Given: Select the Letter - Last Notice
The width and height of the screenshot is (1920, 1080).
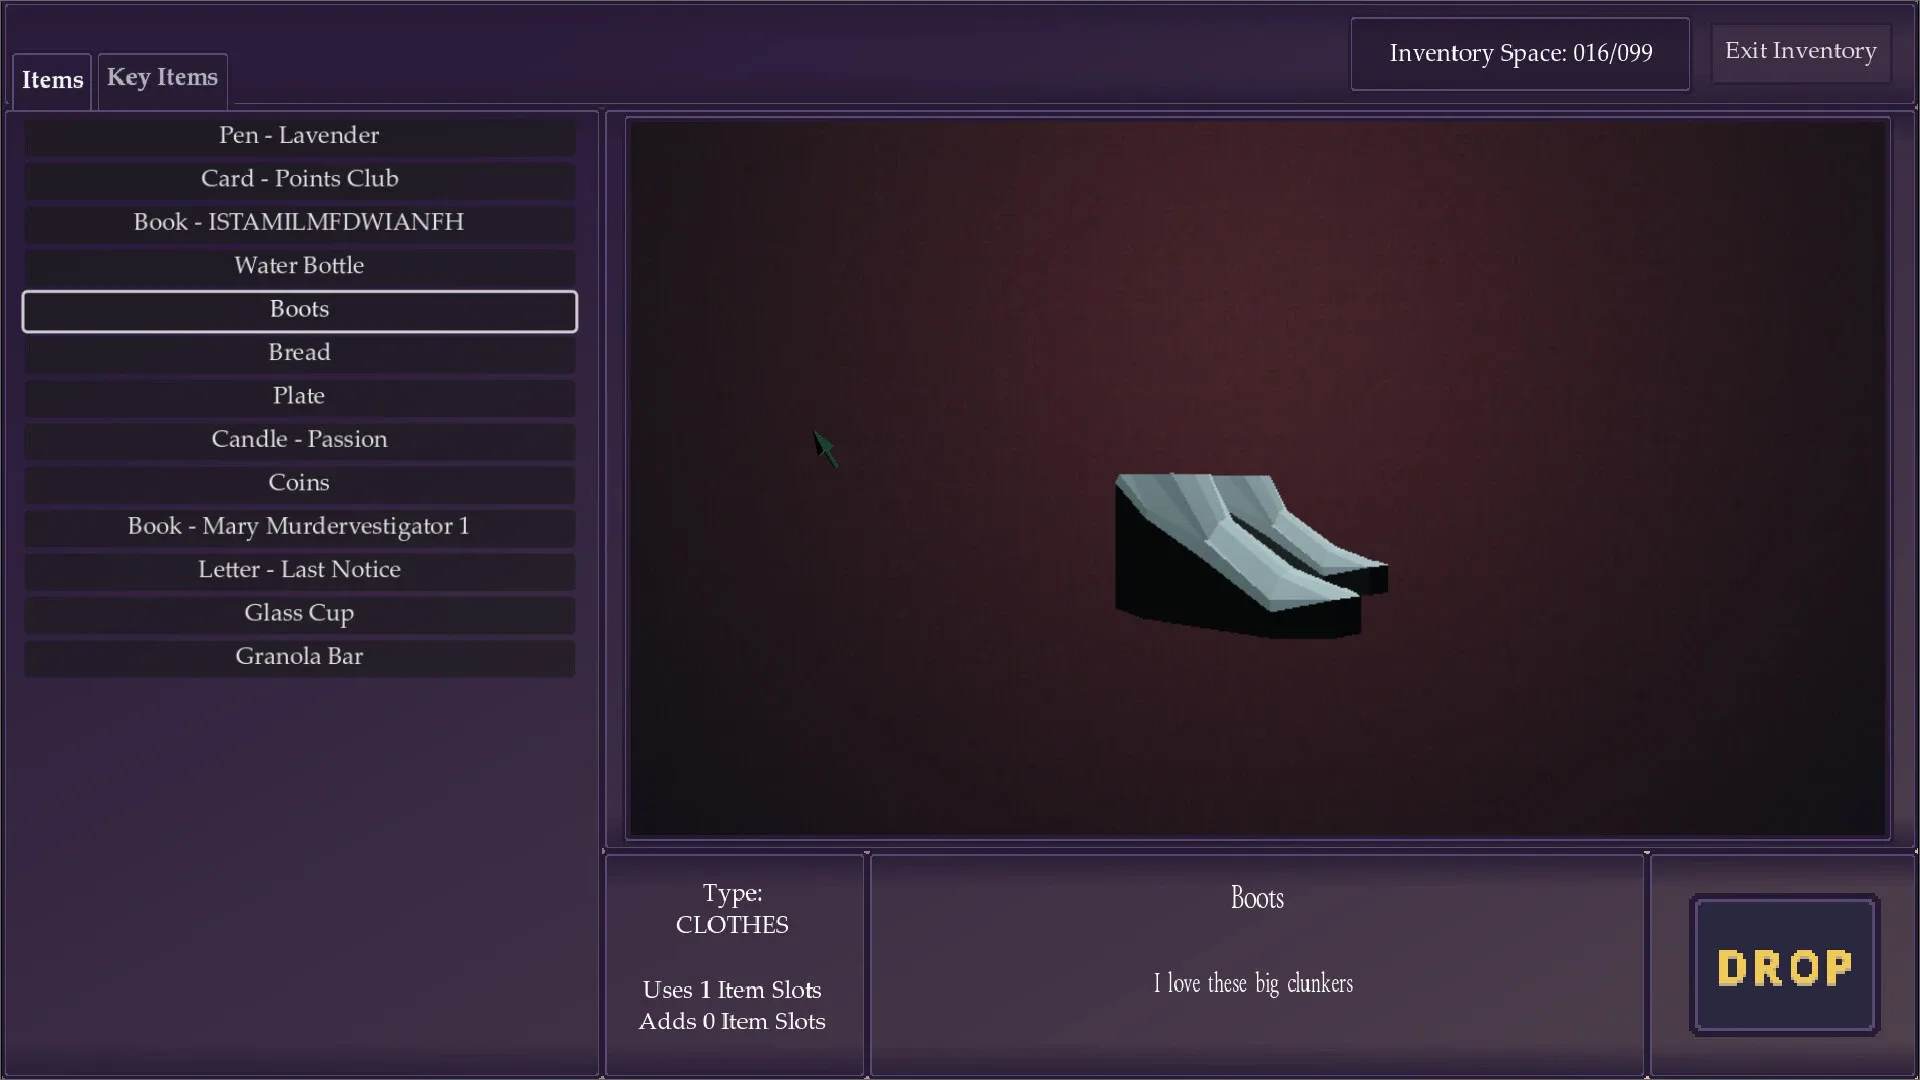Looking at the screenshot, I should point(299,569).
